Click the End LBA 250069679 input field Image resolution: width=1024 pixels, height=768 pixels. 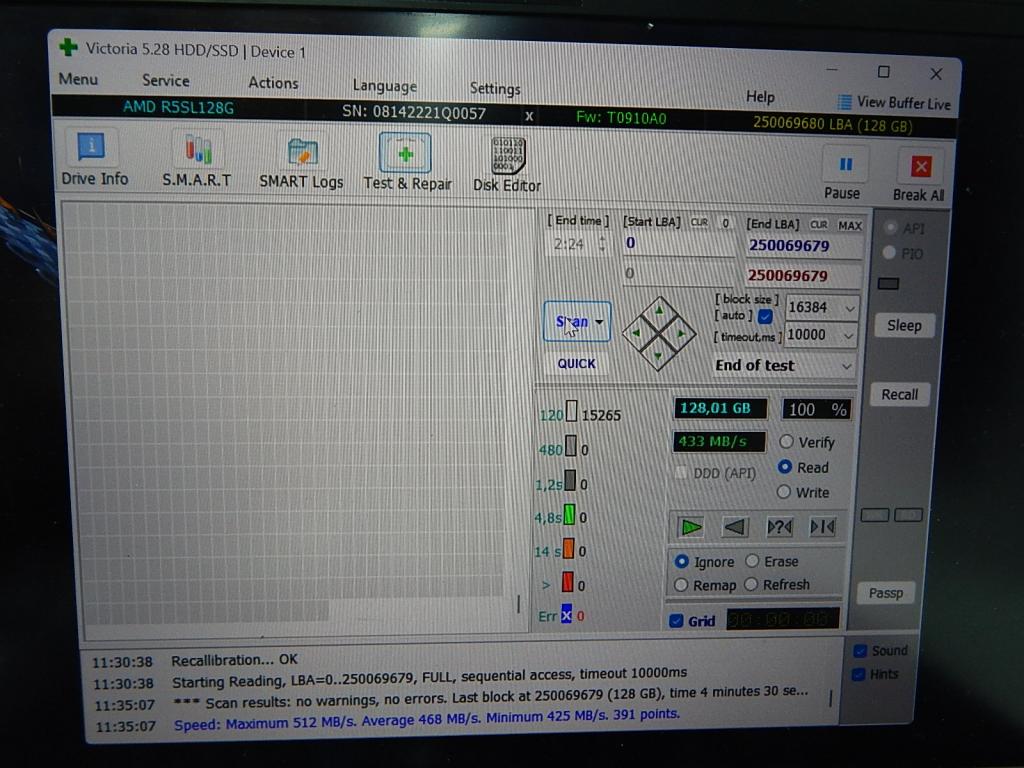pos(803,246)
